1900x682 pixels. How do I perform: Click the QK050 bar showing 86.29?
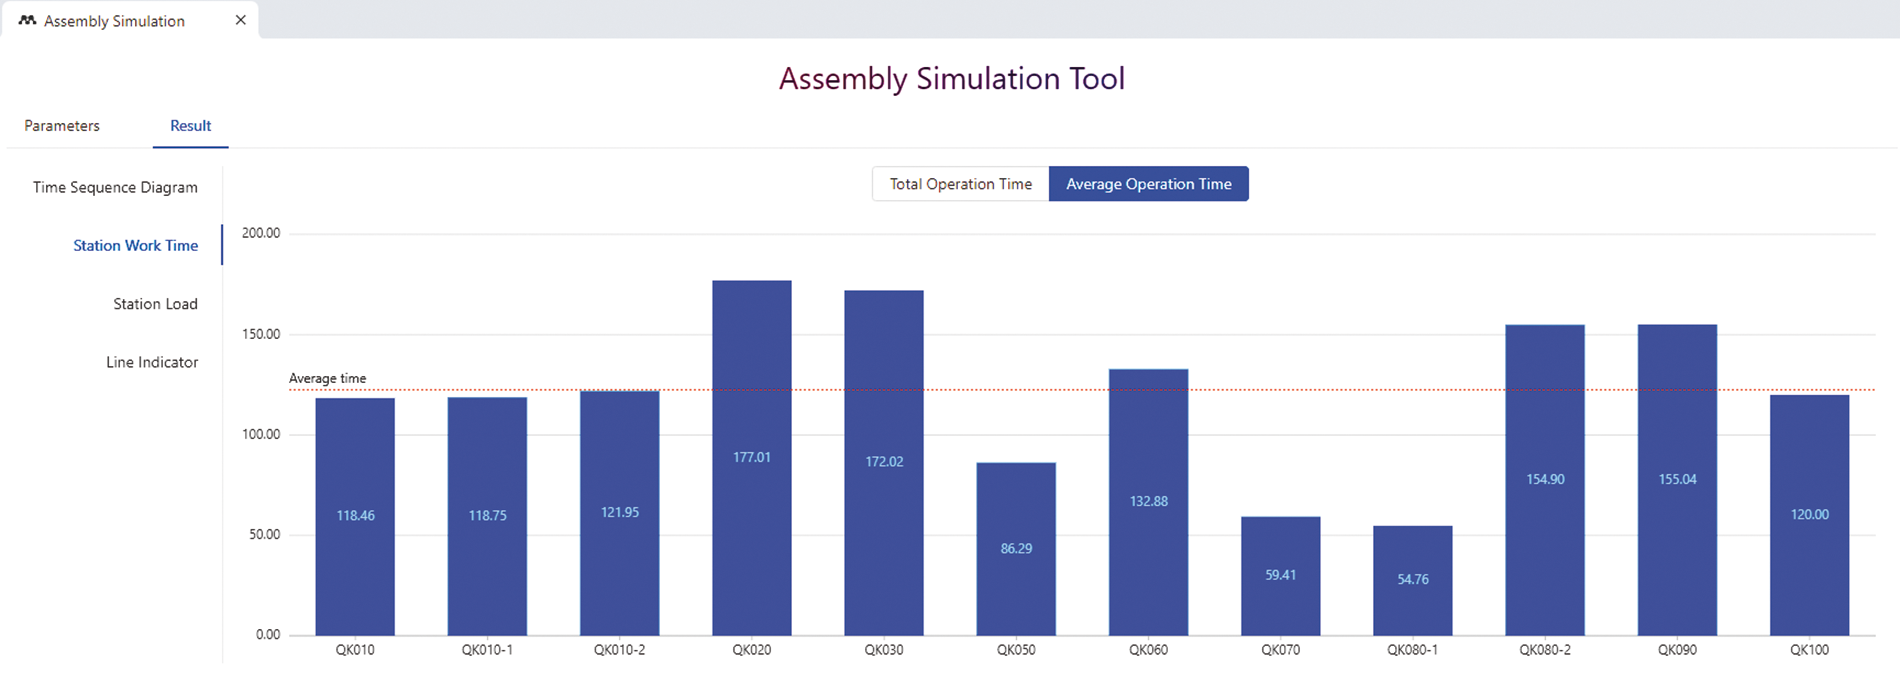coord(1016,548)
